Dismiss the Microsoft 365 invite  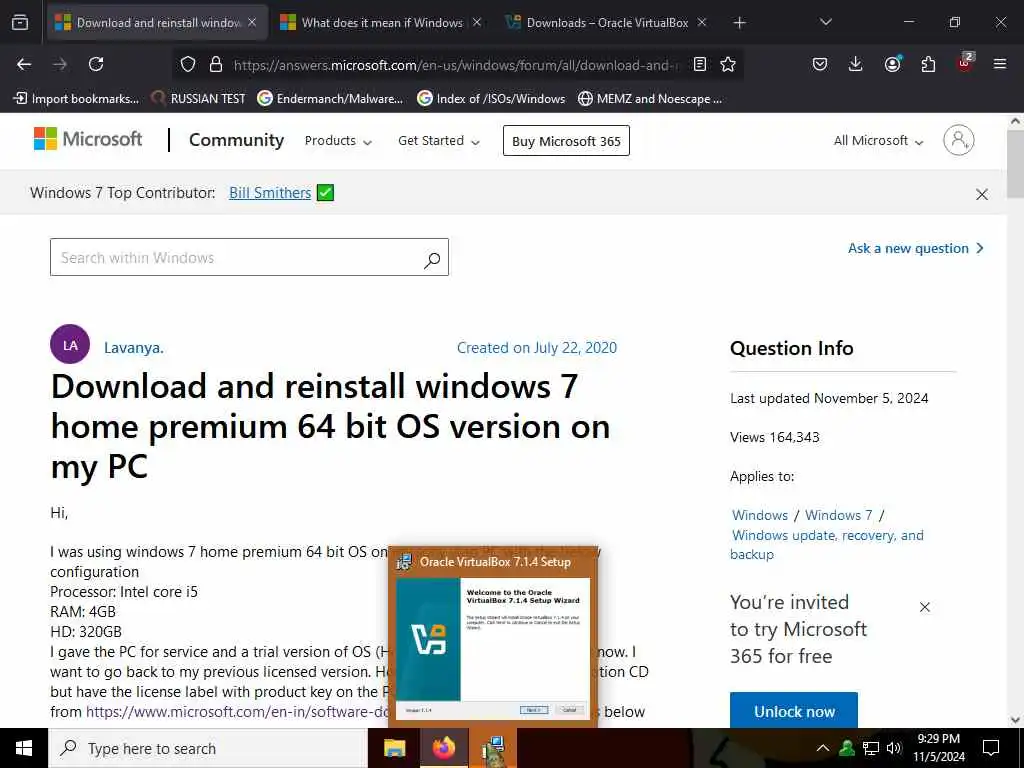click(925, 607)
